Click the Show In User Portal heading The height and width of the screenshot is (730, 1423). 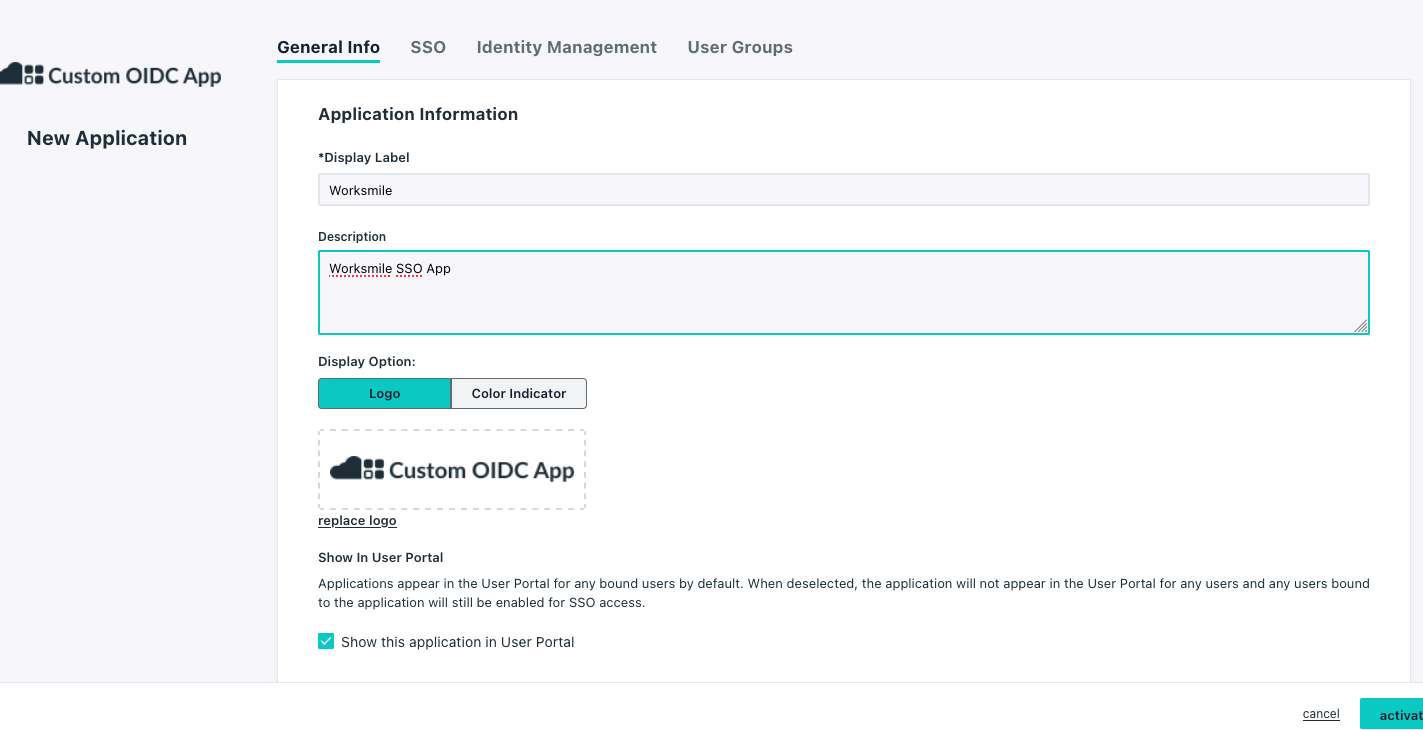pos(381,557)
